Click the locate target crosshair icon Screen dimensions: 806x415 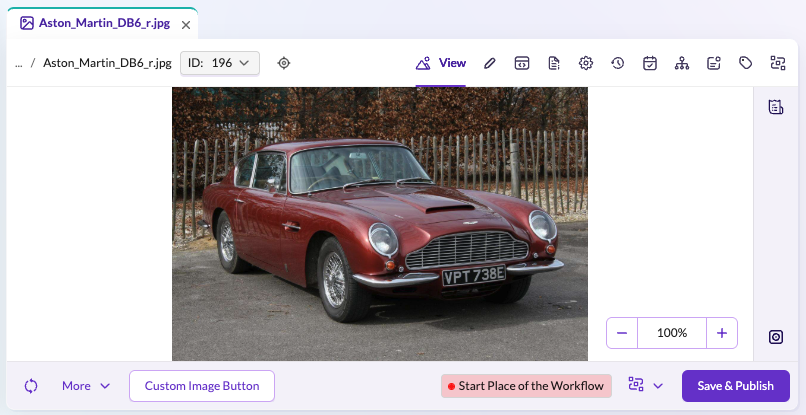click(284, 63)
